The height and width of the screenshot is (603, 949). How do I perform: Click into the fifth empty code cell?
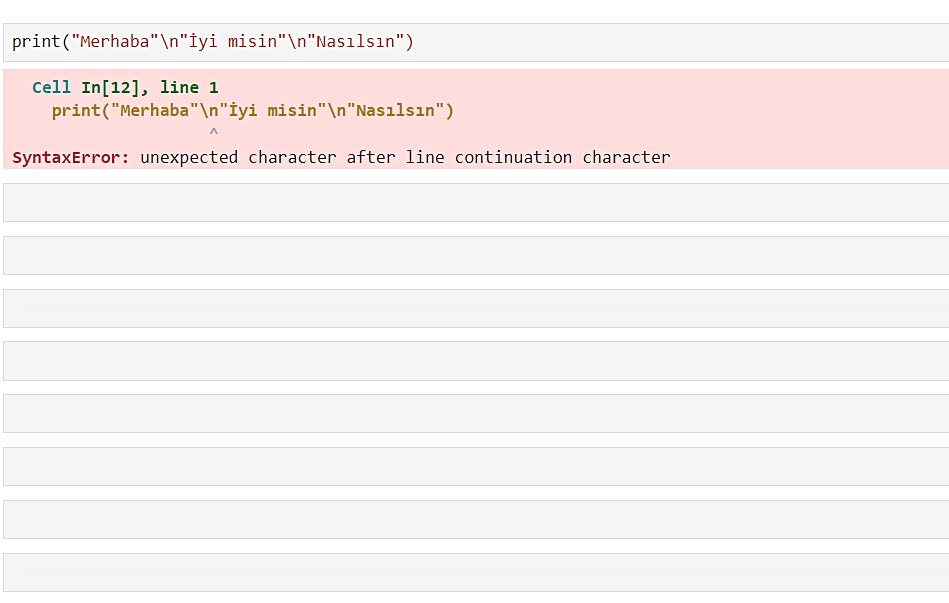475,413
